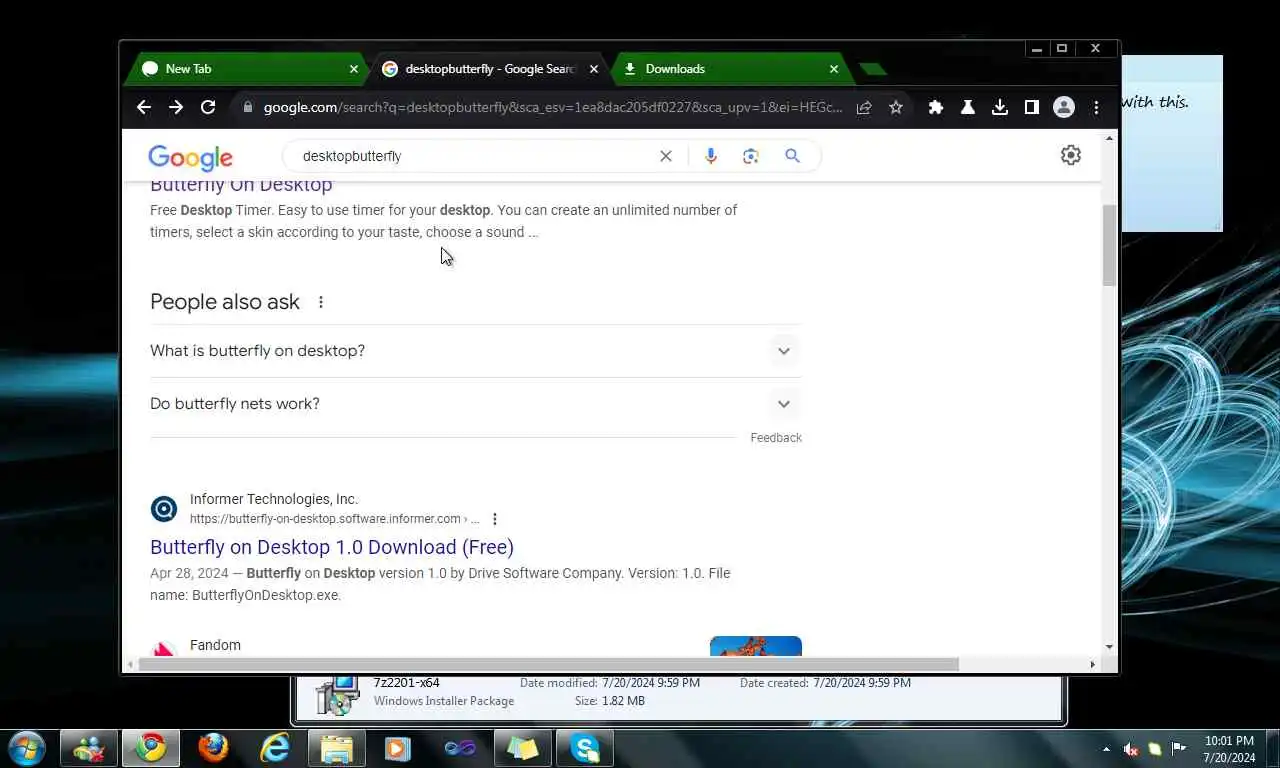Open Skype from the taskbar

(585, 748)
